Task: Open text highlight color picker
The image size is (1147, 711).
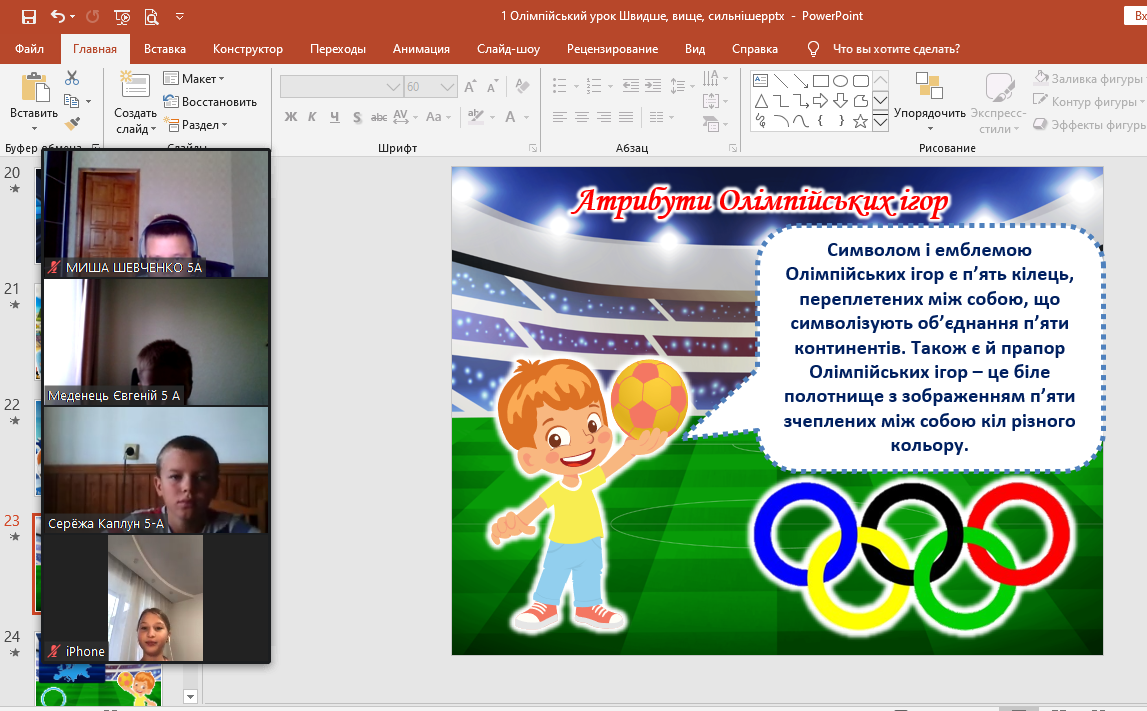Action: click(x=475, y=117)
